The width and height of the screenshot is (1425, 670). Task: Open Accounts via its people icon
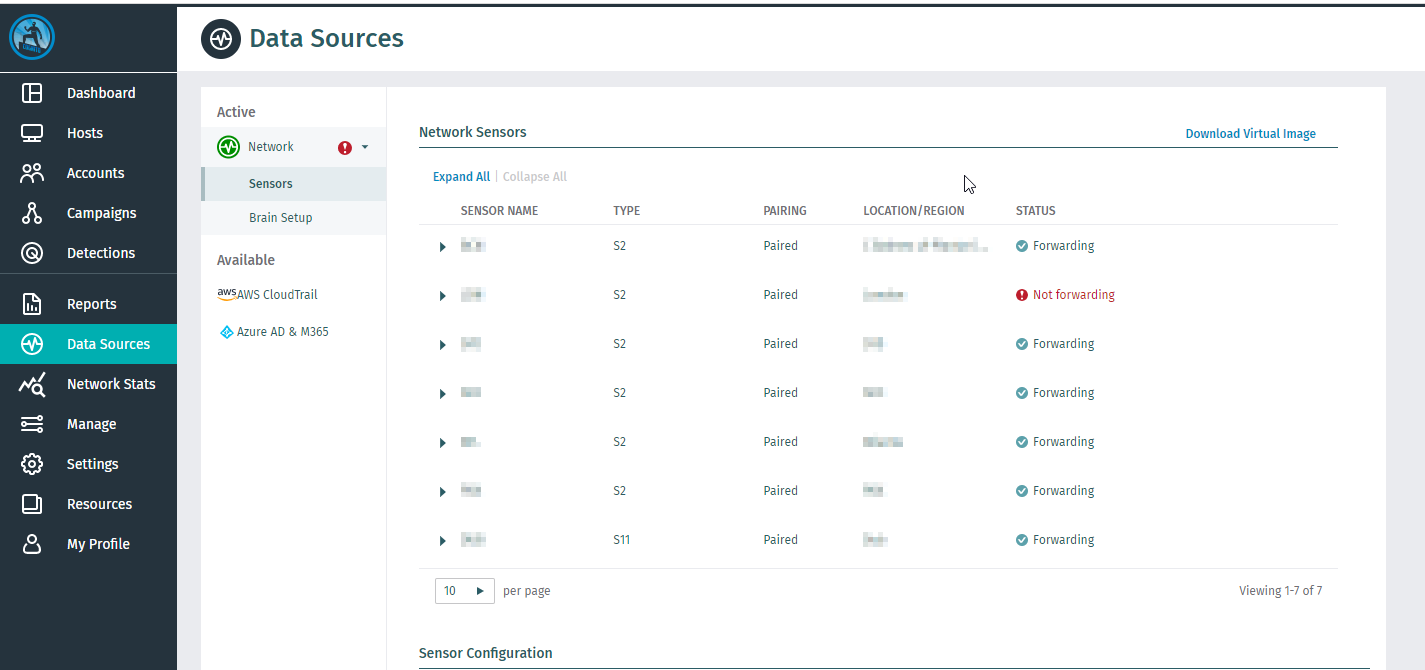(32, 173)
